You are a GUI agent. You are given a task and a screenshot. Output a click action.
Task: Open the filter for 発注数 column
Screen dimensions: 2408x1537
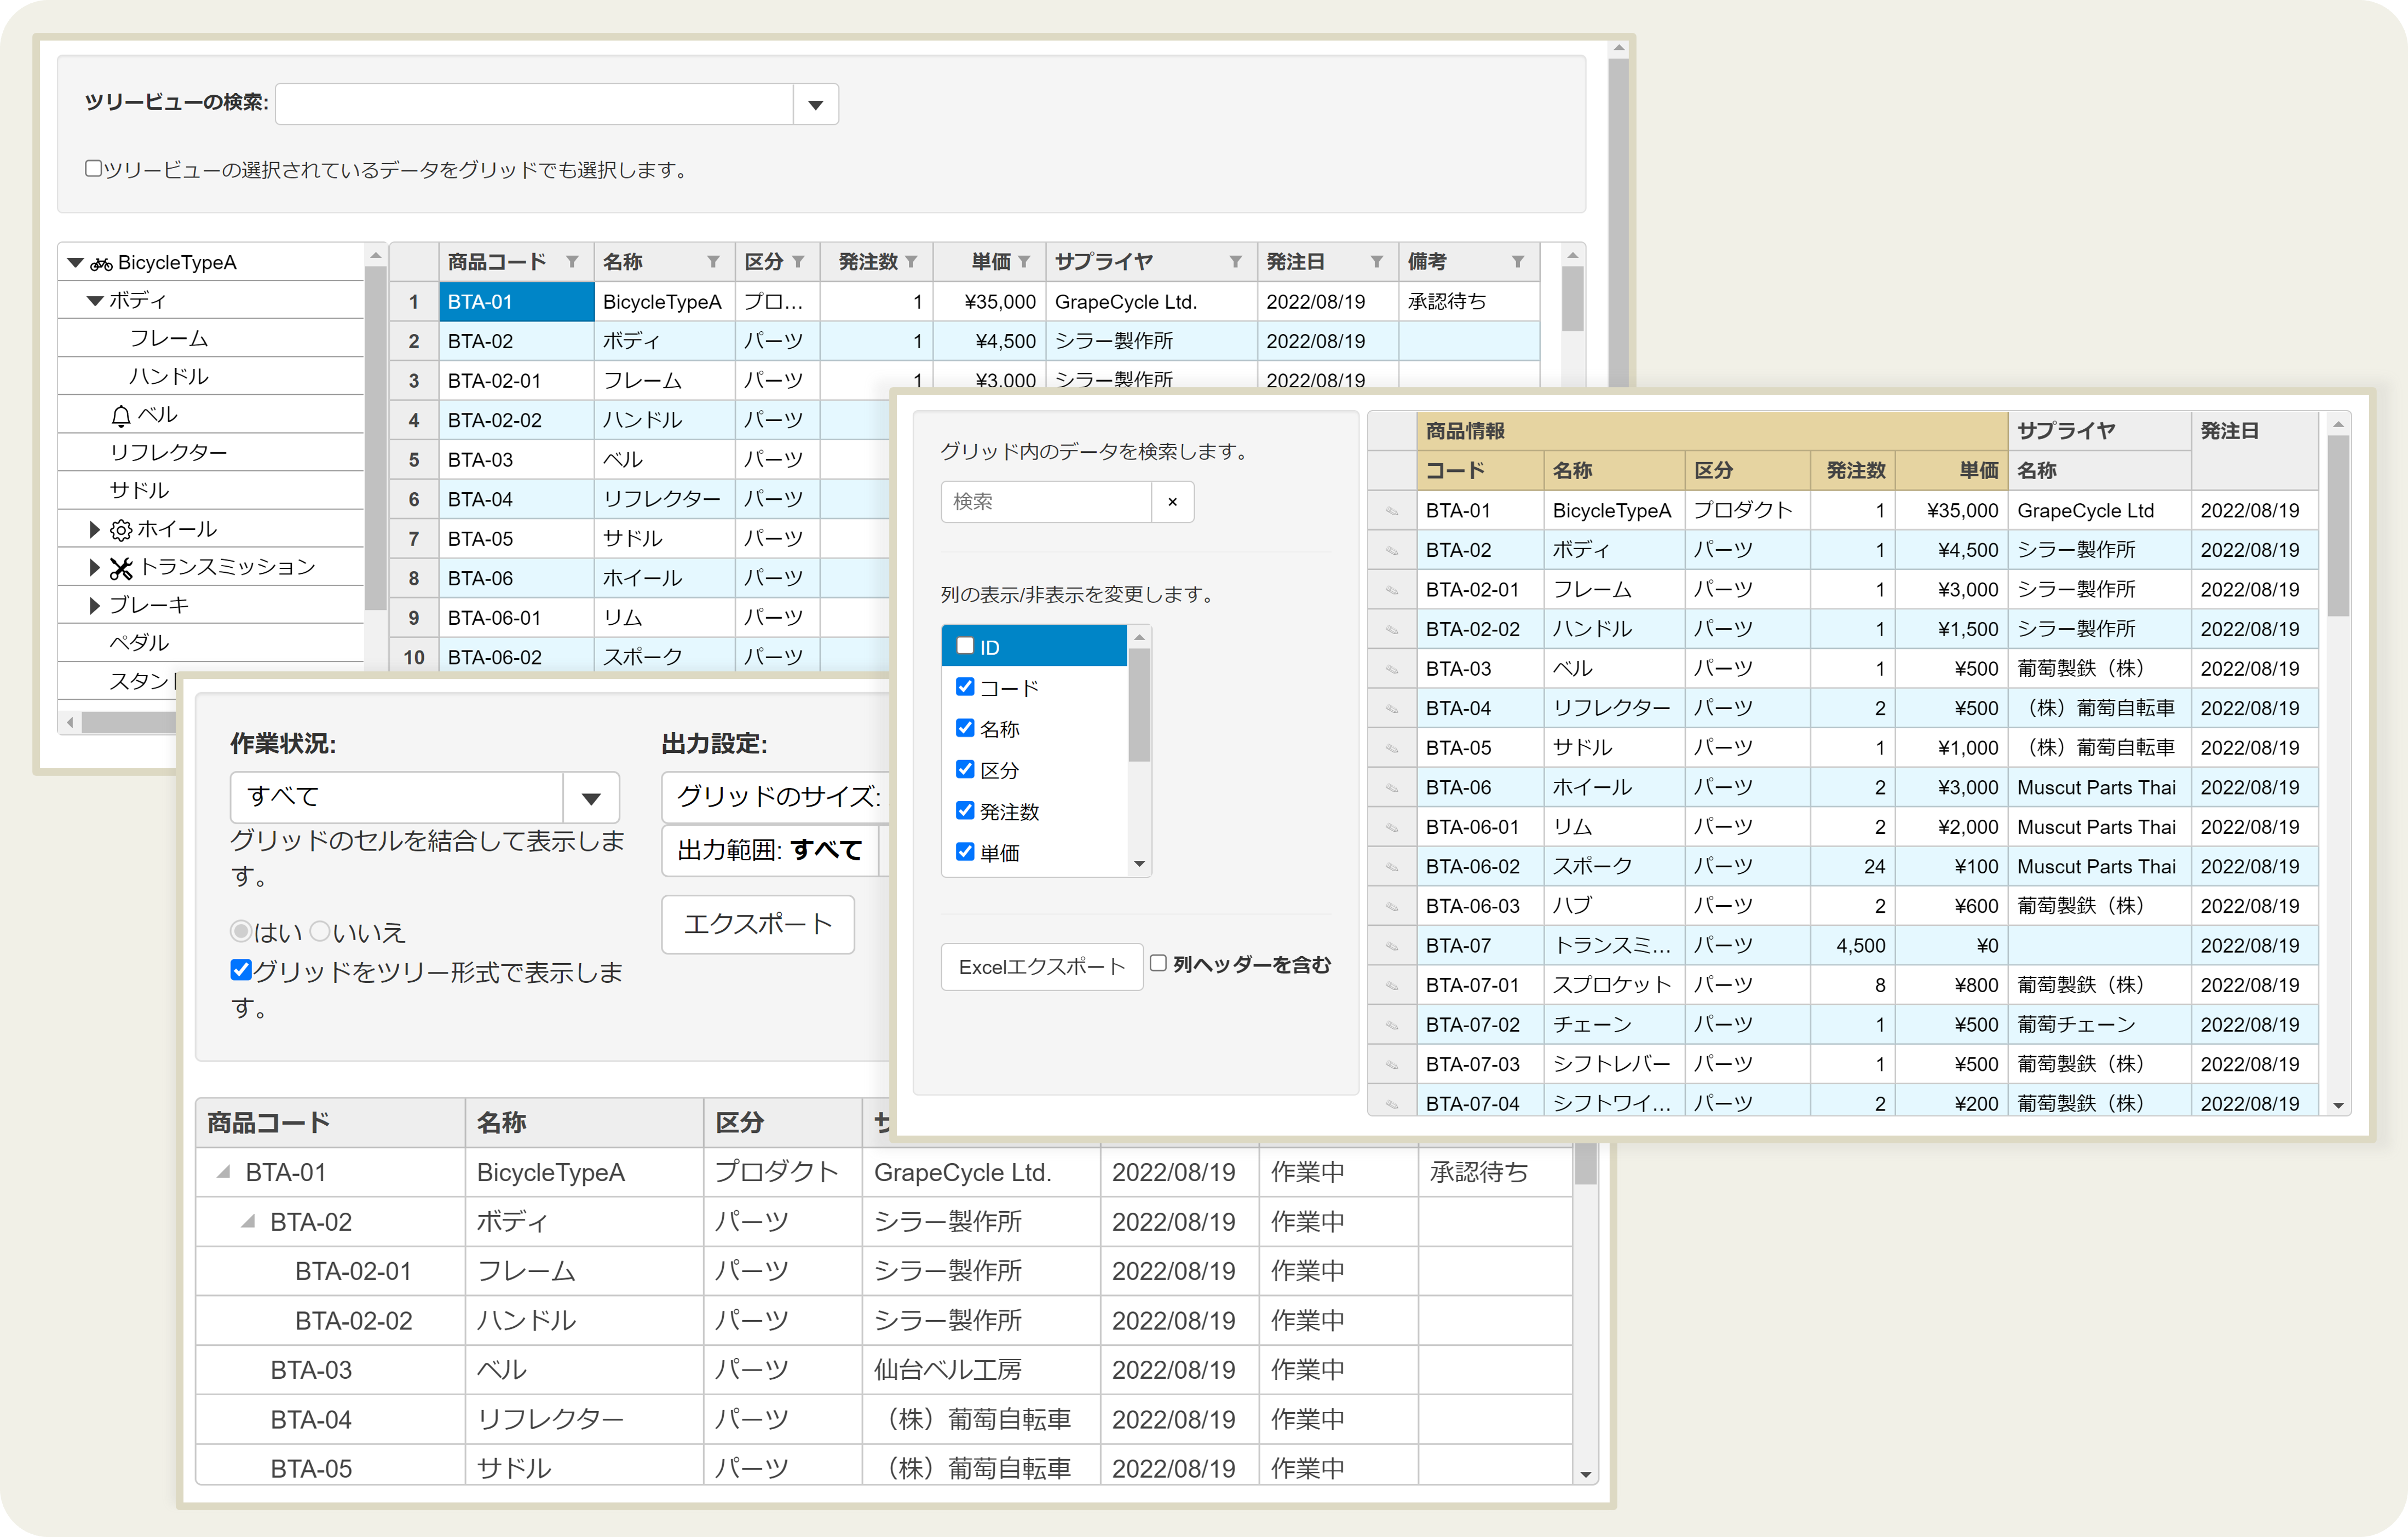click(x=911, y=262)
